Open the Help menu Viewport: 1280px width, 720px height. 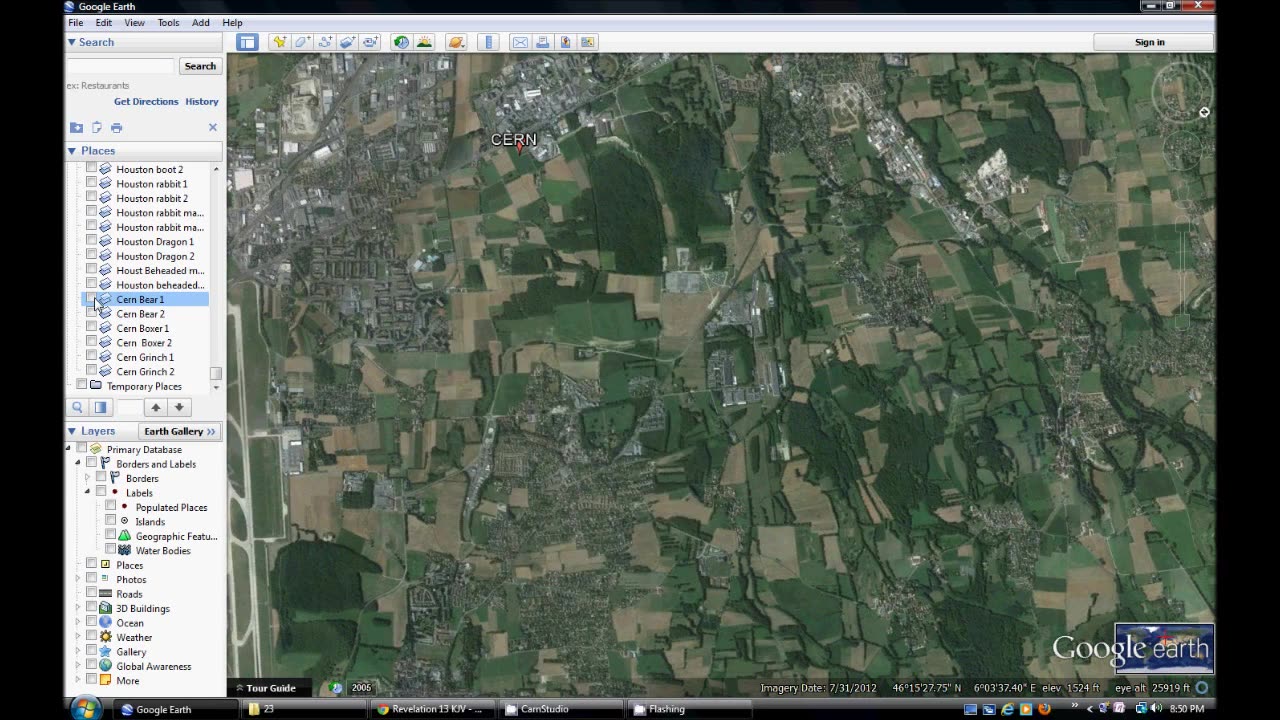(x=232, y=23)
